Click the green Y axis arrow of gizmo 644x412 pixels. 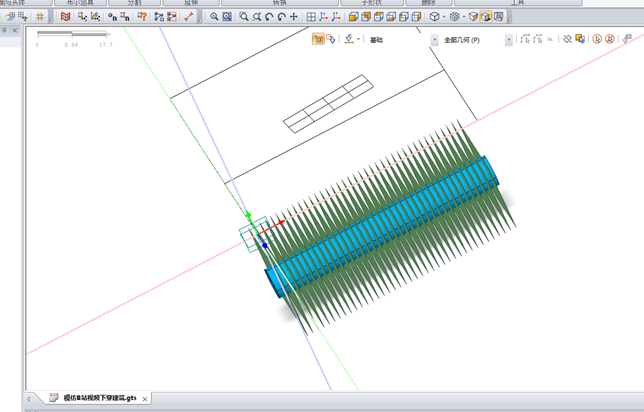248,214
